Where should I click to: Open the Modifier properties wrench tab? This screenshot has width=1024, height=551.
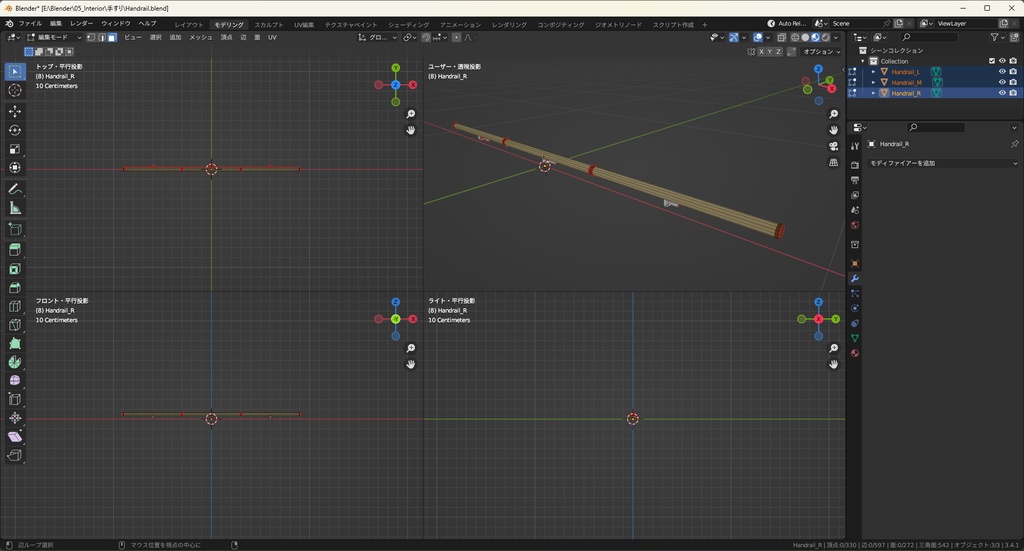pyautogui.click(x=855, y=278)
